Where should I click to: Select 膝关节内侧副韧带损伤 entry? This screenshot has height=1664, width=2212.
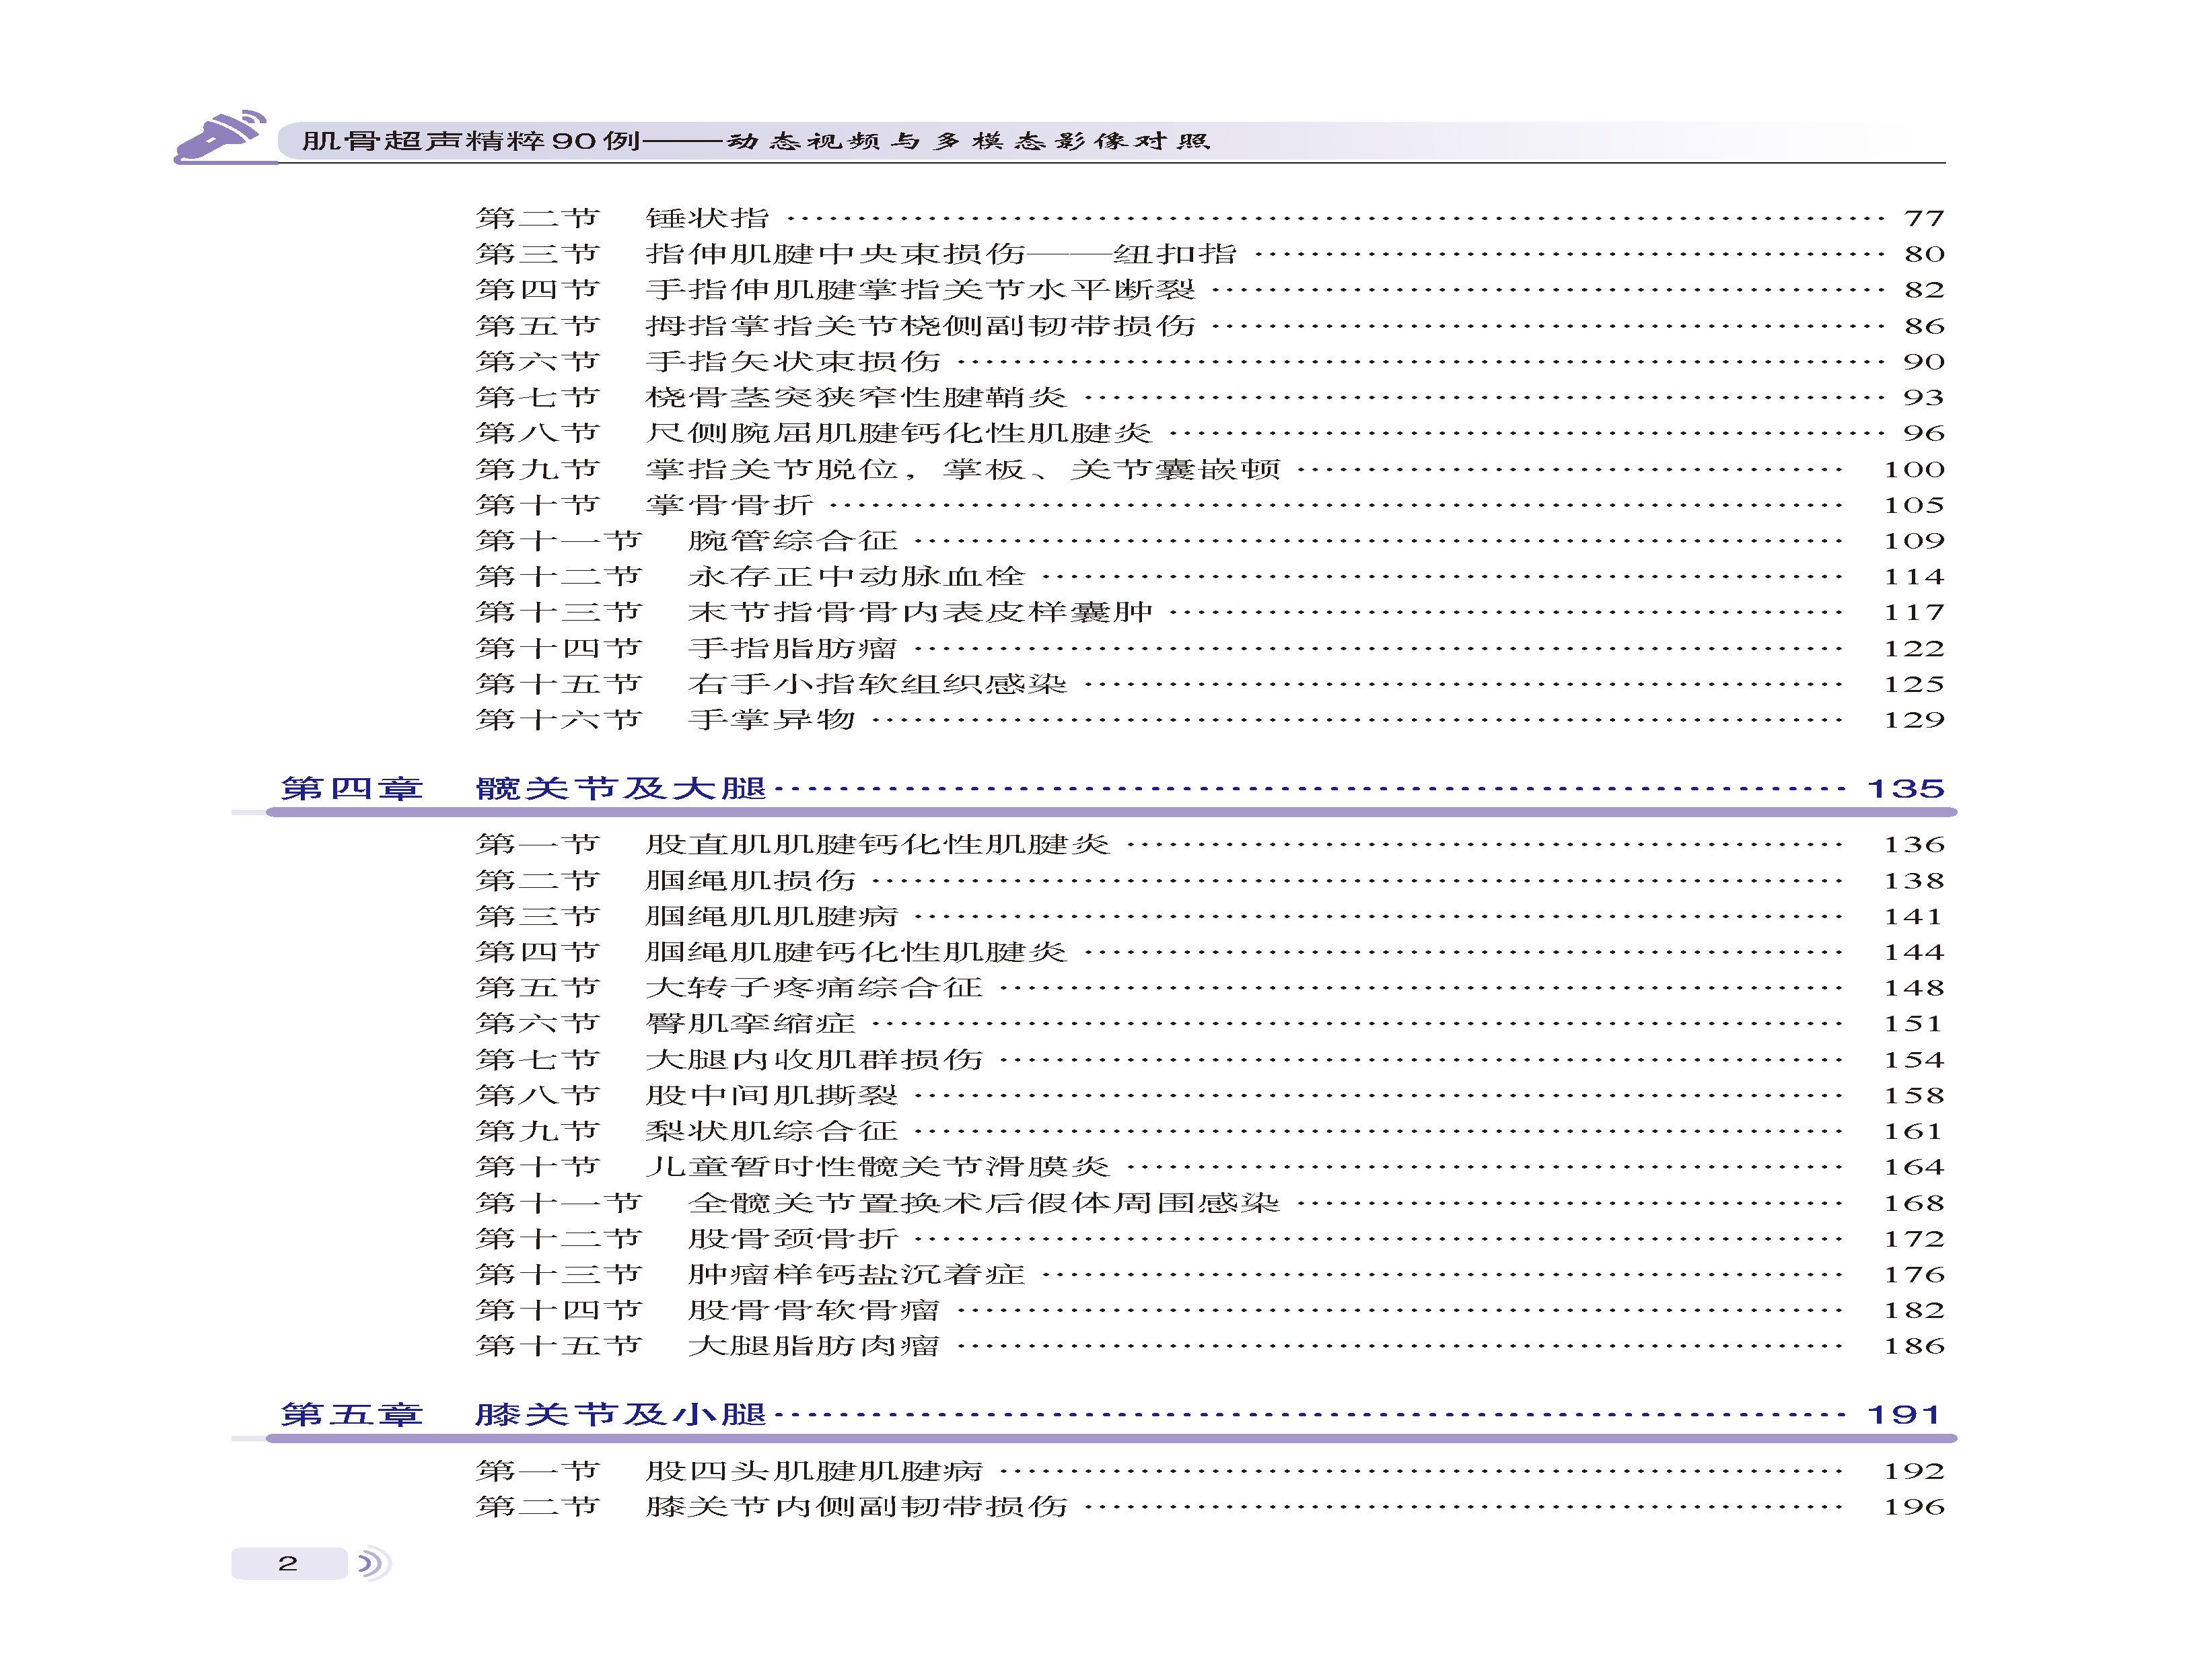click(x=856, y=1507)
